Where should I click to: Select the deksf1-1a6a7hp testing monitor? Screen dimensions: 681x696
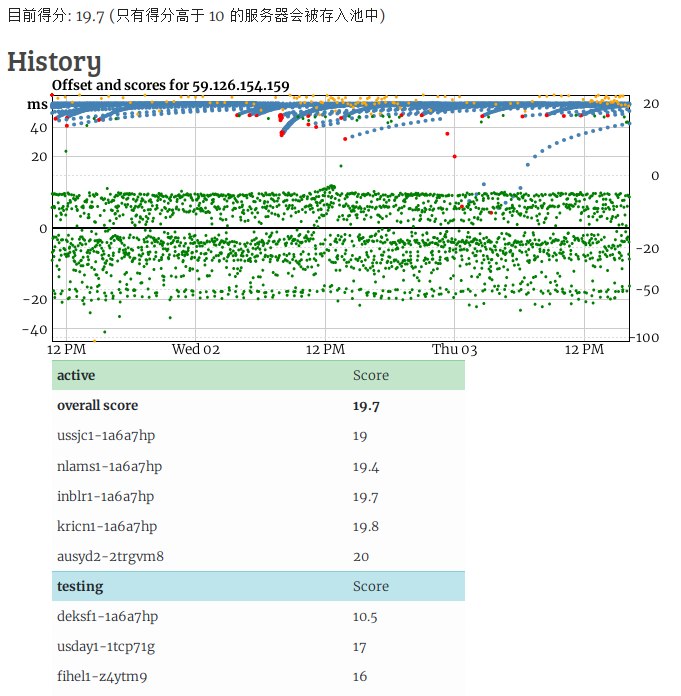(x=108, y=617)
